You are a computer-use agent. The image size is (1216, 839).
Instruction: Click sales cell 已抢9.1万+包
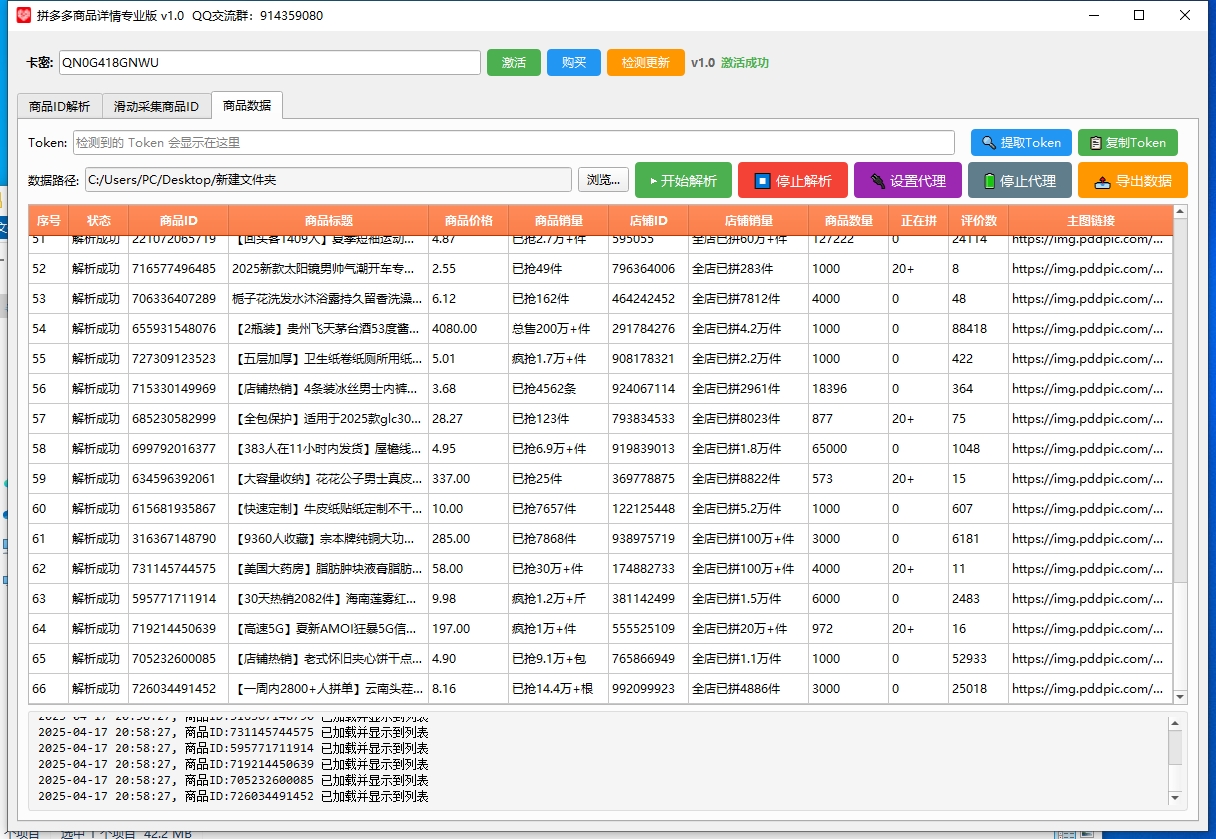(x=559, y=659)
